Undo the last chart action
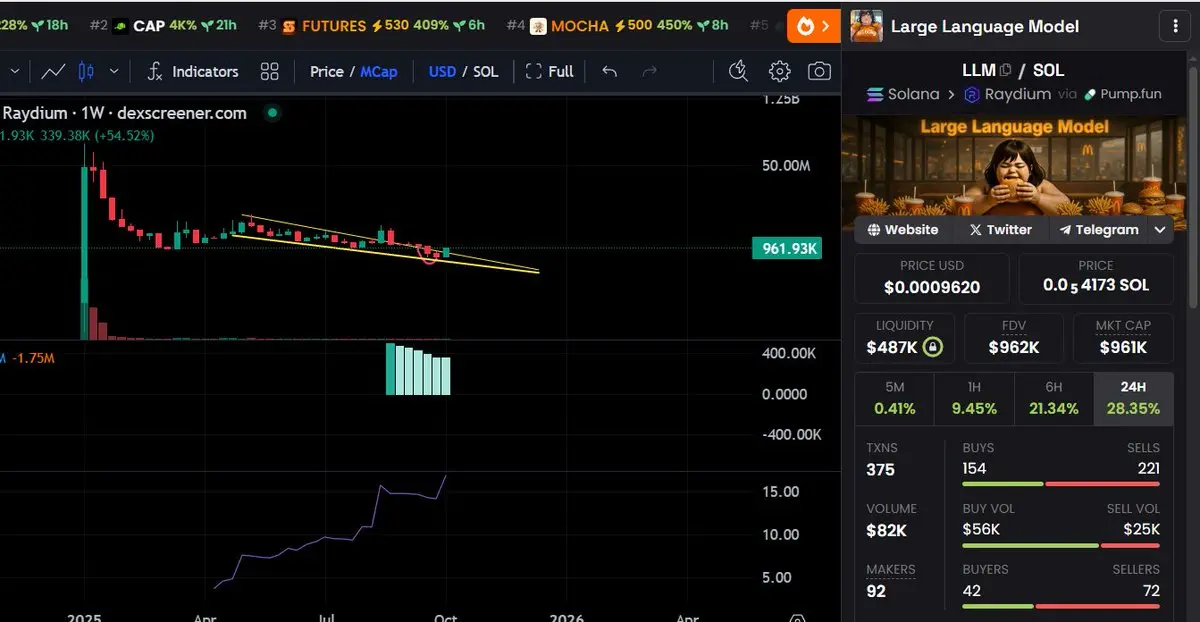This screenshot has width=1200, height=622. pyautogui.click(x=609, y=71)
